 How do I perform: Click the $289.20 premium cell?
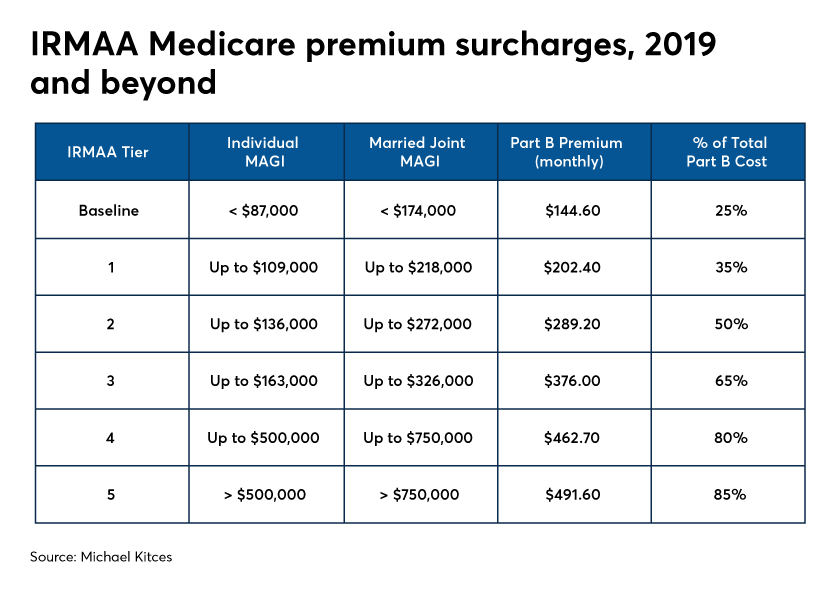572,324
